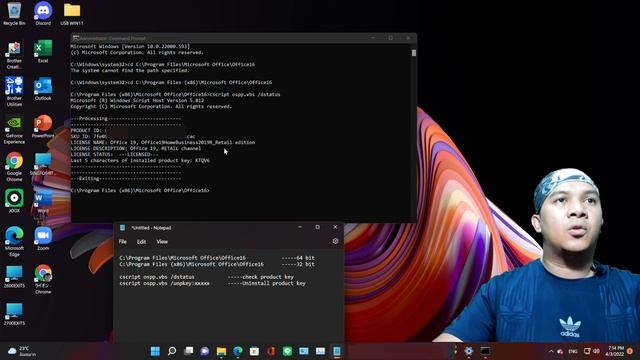Open the Settings gear in the taskbar
The height and width of the screenshot is (360, 640).
pyautogui.click(x=469, y=351)
